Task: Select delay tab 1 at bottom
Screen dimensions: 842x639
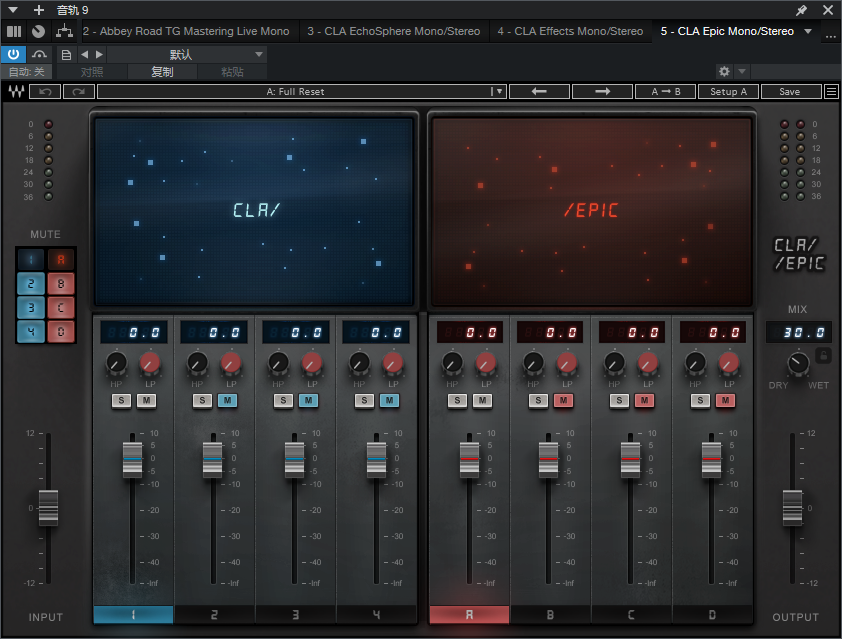Action: (x=133, y=614)
